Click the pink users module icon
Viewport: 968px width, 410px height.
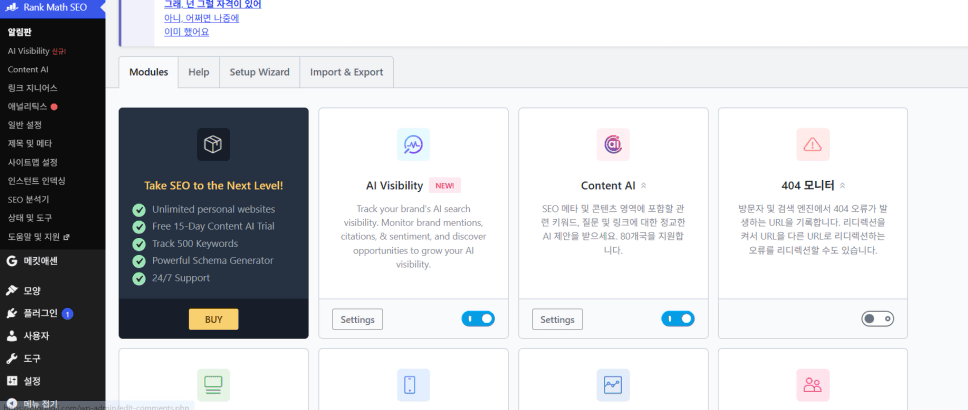click(813, 385)
